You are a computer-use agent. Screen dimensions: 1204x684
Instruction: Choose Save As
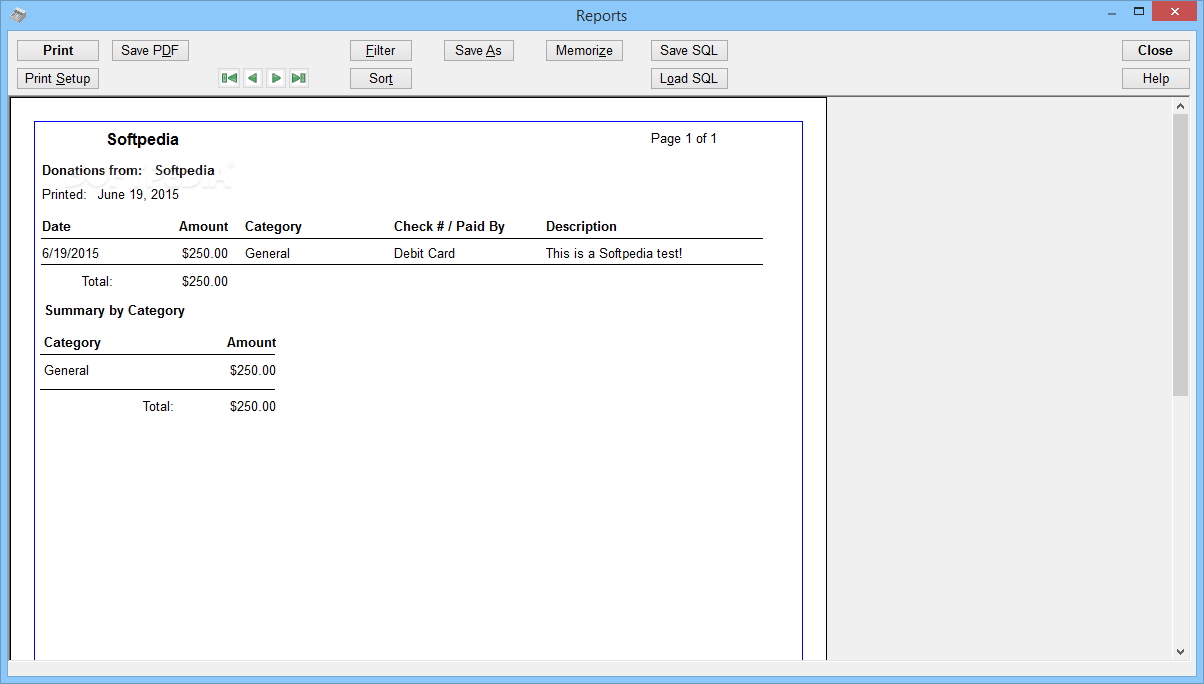tap(479, 50)
